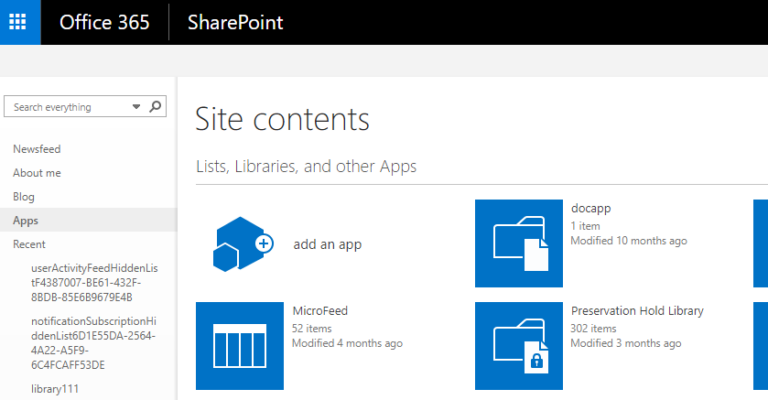Click the Recent navigation heading
Screen dimensions: 768x400
tap(29, 244)
